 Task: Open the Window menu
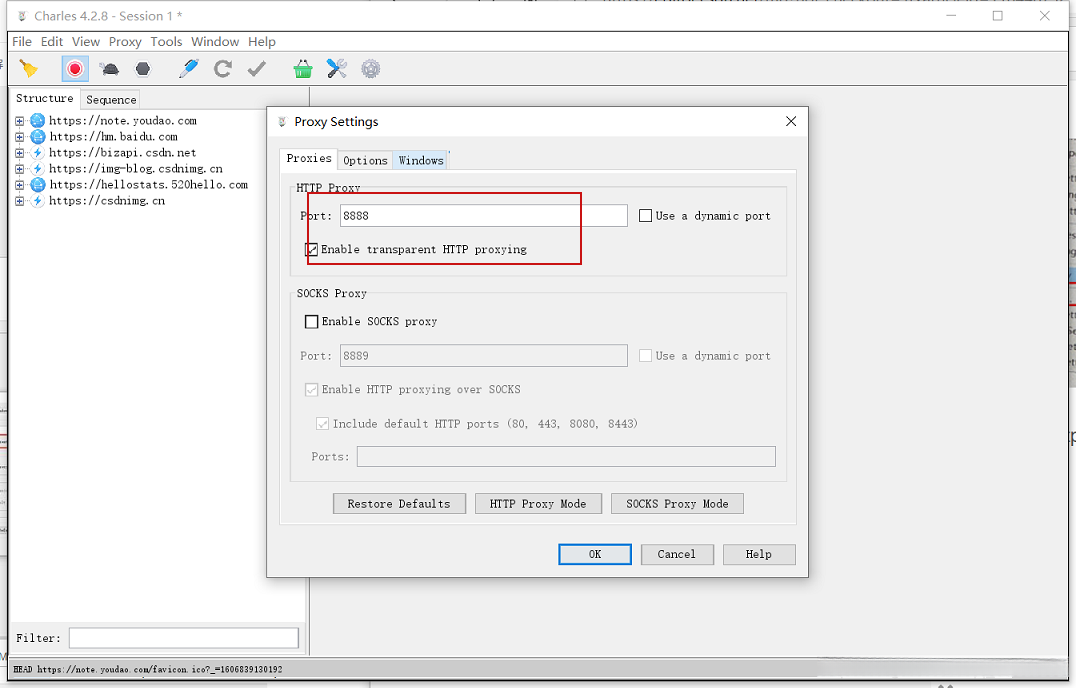pos(215,42)
